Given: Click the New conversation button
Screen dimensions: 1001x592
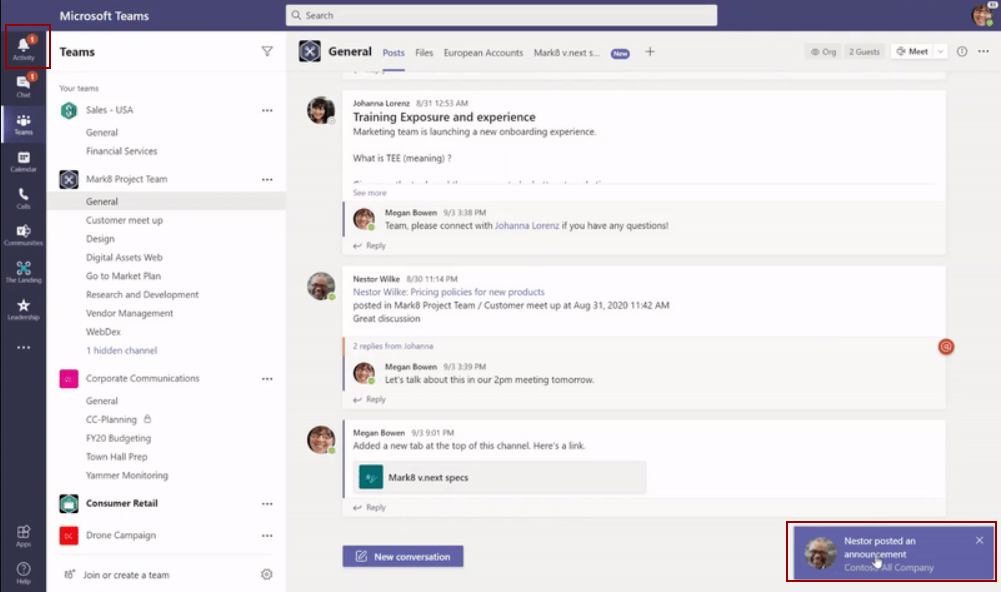Looking at the screenshot, I should (402, 557).
